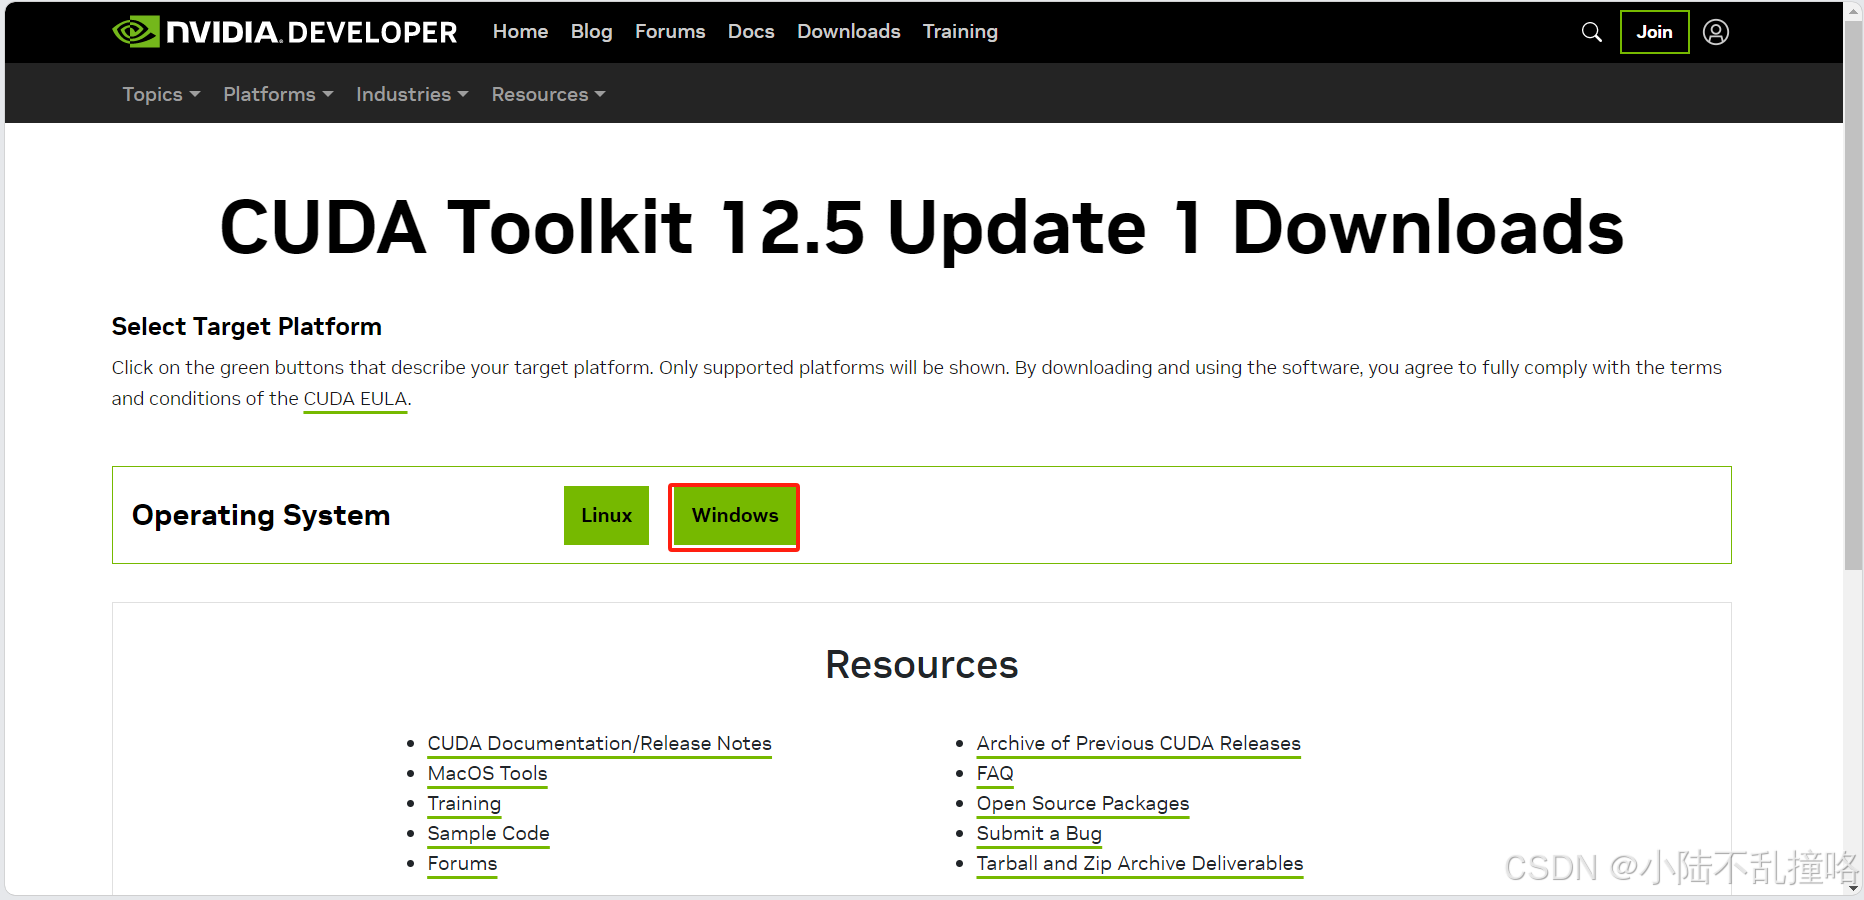Select Windows as operating system
This screenshot has width=1864, height=900.
click(x=734, y=516)
